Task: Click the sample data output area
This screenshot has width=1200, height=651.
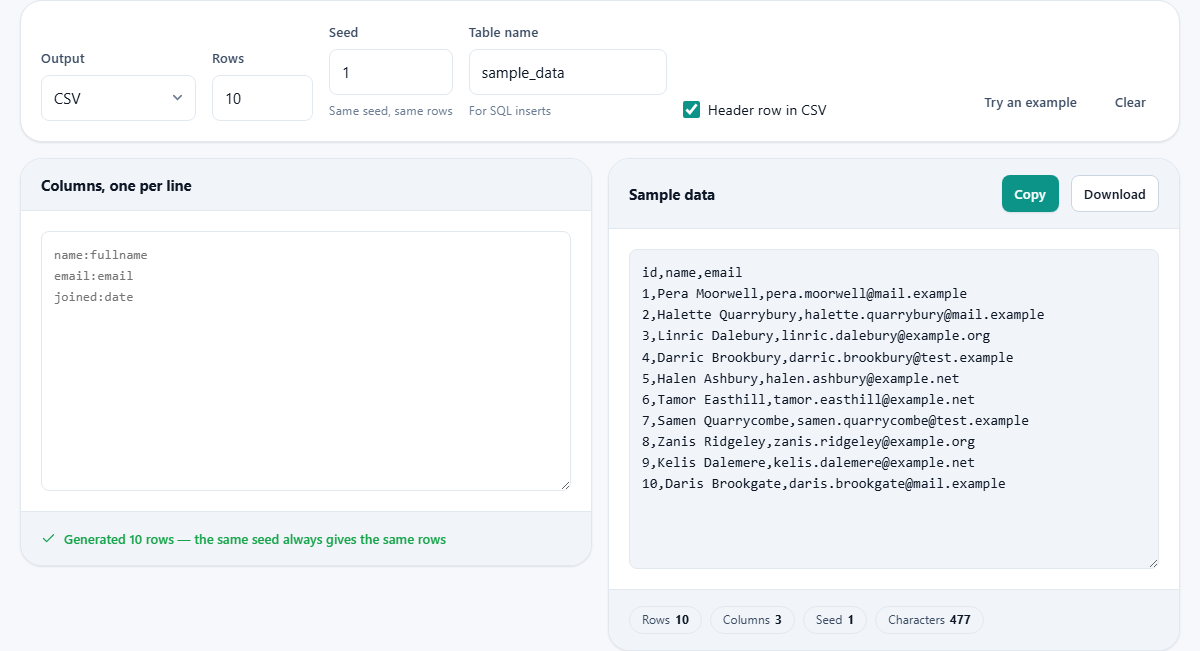Action: pos(894,409)
